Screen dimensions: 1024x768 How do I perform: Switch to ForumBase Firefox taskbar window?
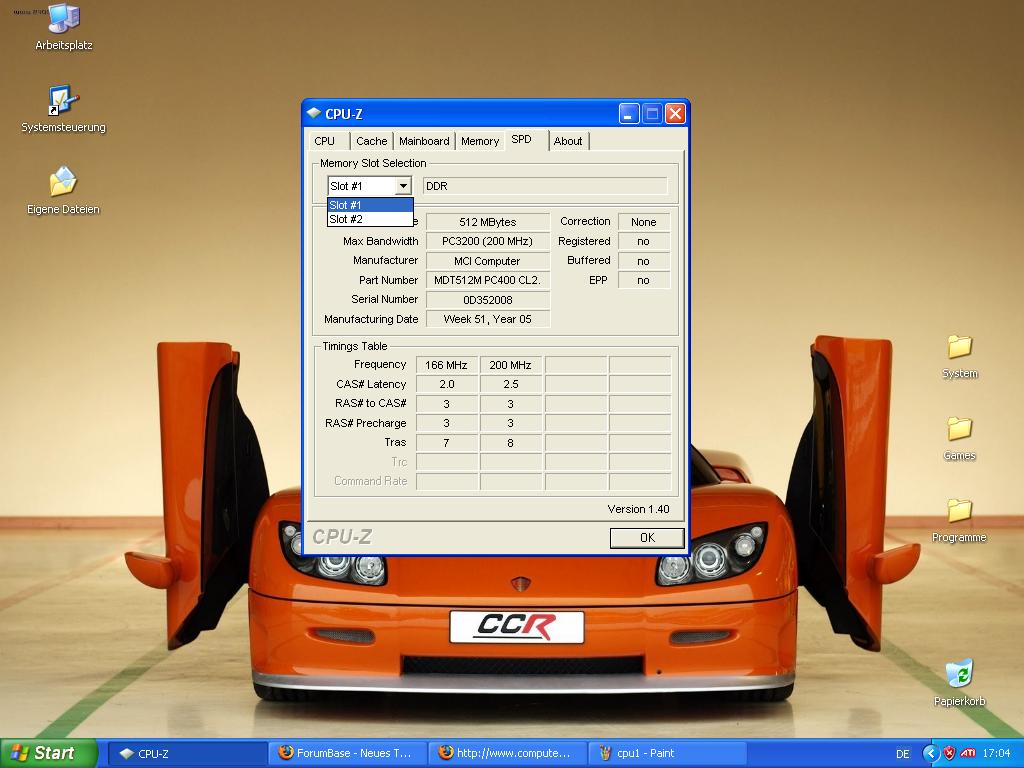point(347,754)
